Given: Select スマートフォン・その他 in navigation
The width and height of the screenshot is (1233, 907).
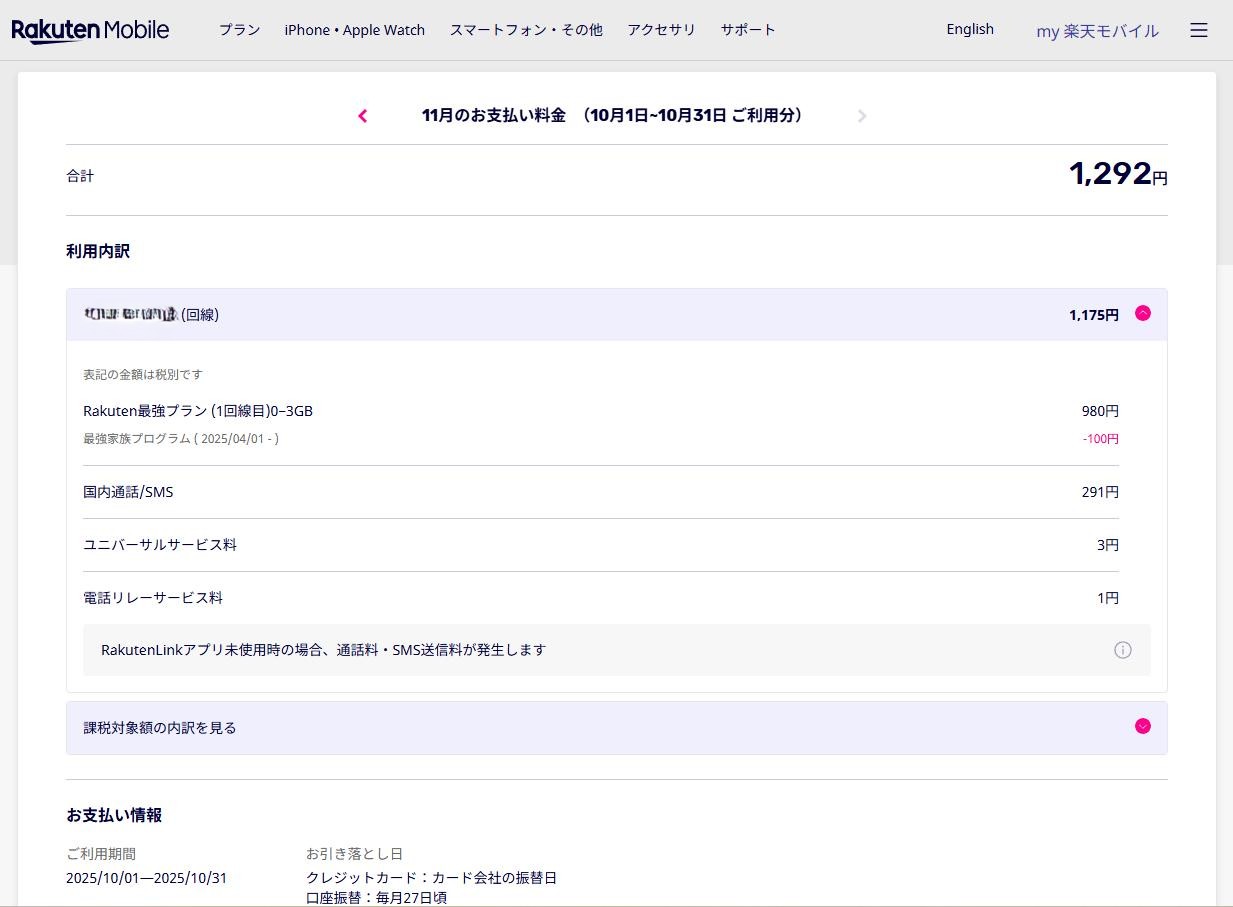Looking at the screenshot, I should pos(525,30).
